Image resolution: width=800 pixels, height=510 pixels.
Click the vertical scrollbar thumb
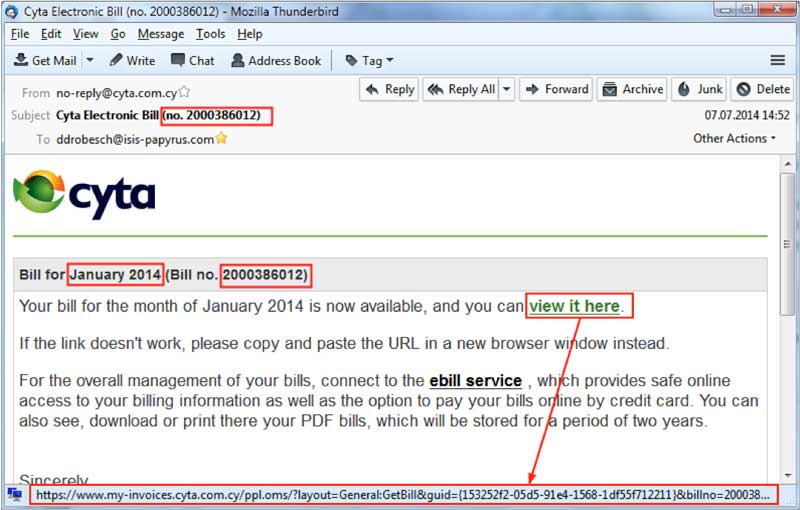click(788, 244)
